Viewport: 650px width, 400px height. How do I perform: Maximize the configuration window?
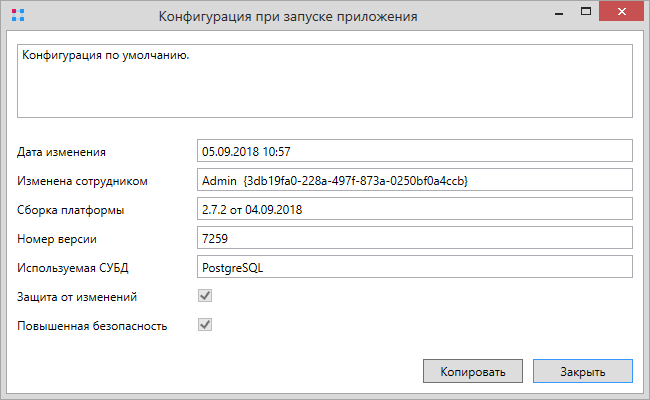click(586, 12)
